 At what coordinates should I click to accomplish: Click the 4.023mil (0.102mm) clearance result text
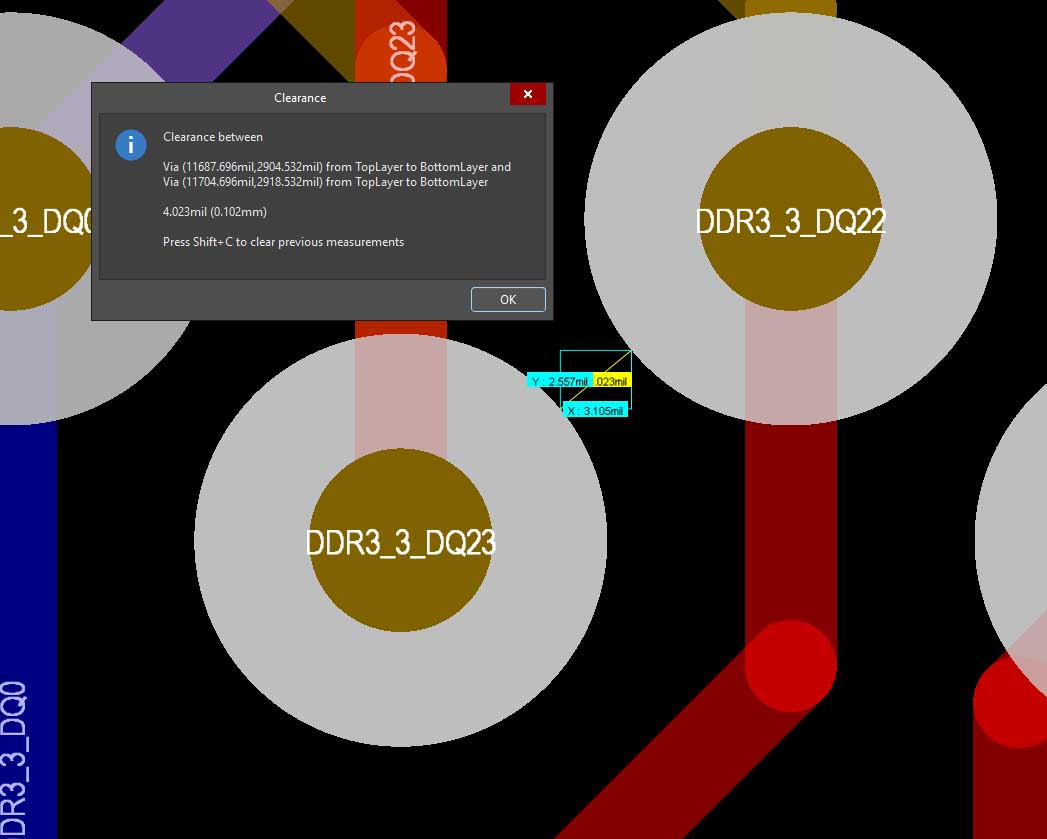point(215,212)
